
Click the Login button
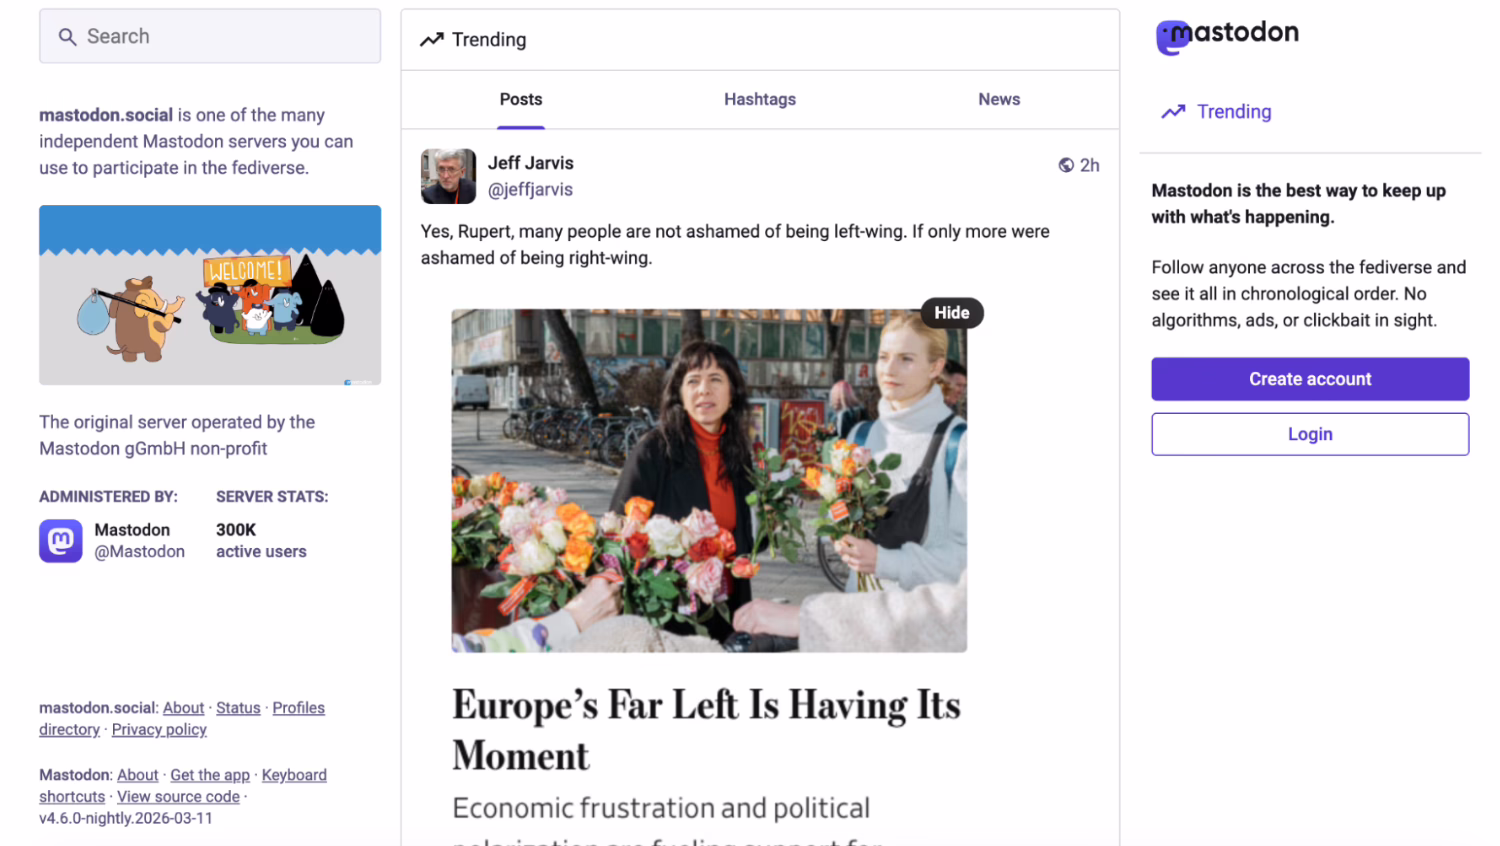[1310, 434]
